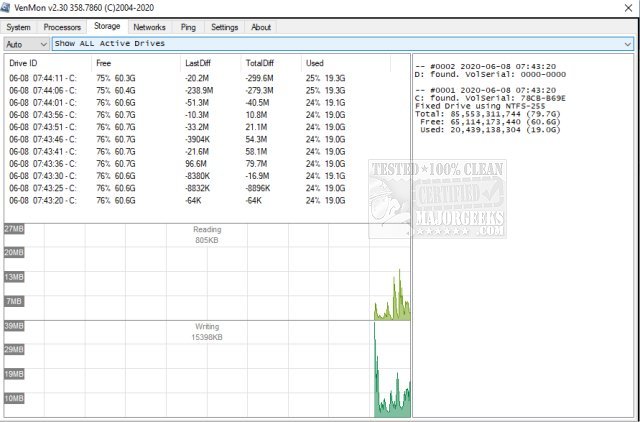This screenshot has width=640, height=422.
Task: Click the #0002 log entry line
Action: tap(485, 67)
